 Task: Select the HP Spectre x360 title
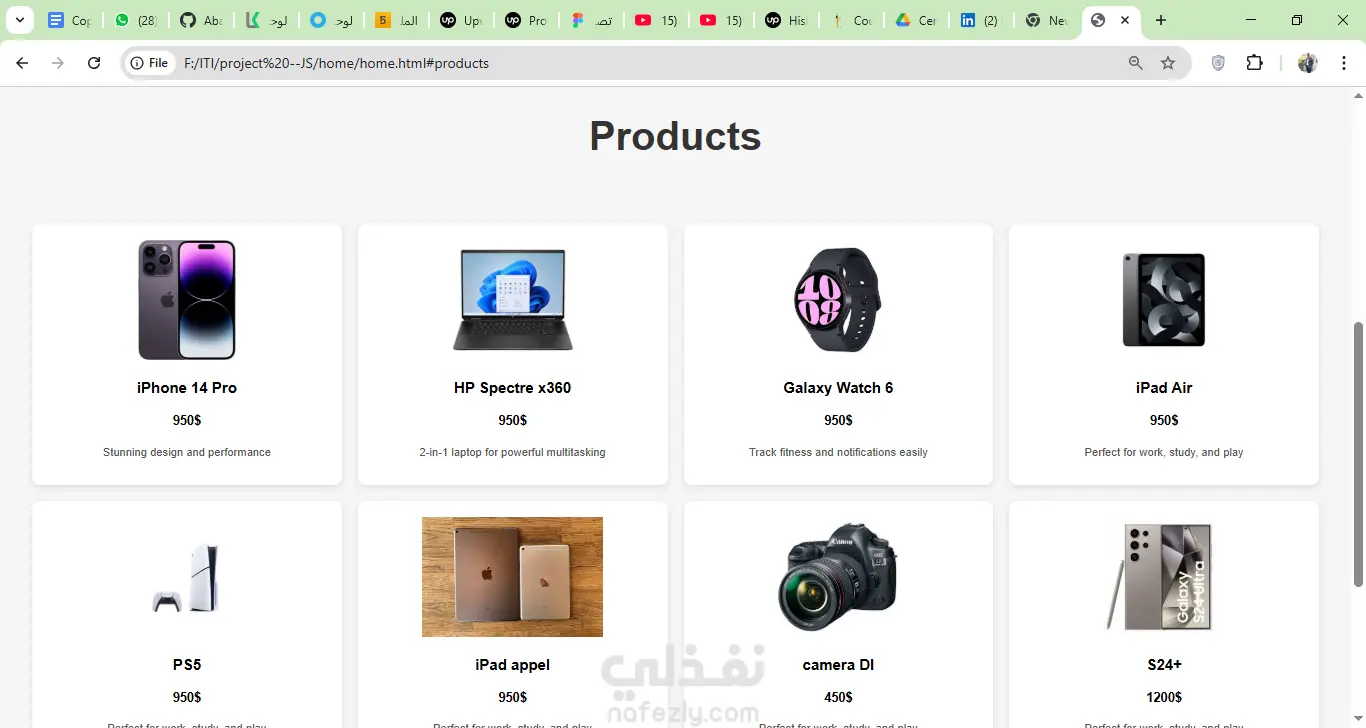(512, 388)
